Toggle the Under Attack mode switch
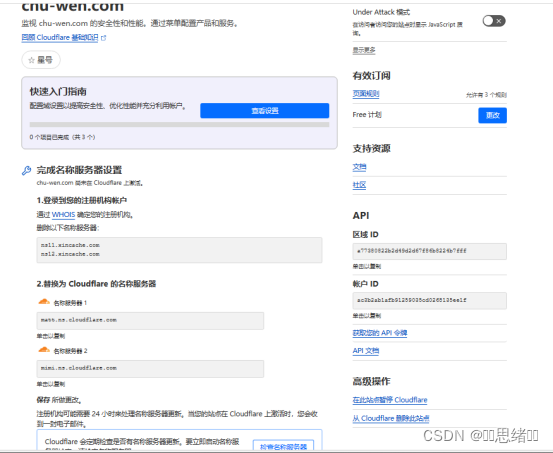 tap(494, 21)
